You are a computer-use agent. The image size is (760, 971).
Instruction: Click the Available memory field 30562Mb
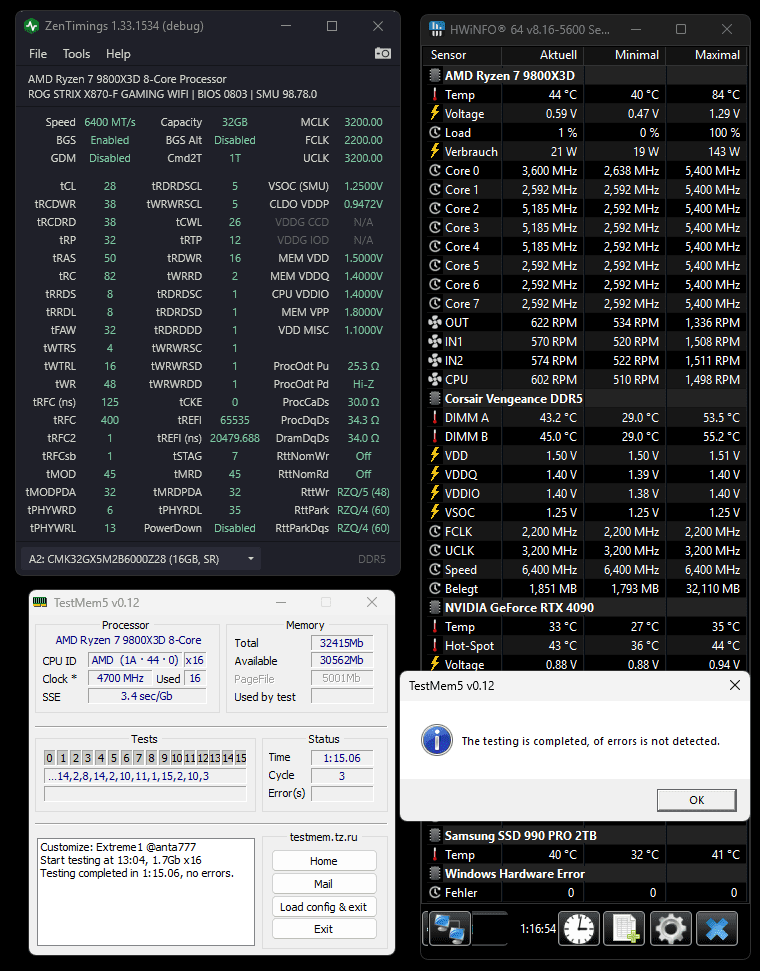(342, 660)
